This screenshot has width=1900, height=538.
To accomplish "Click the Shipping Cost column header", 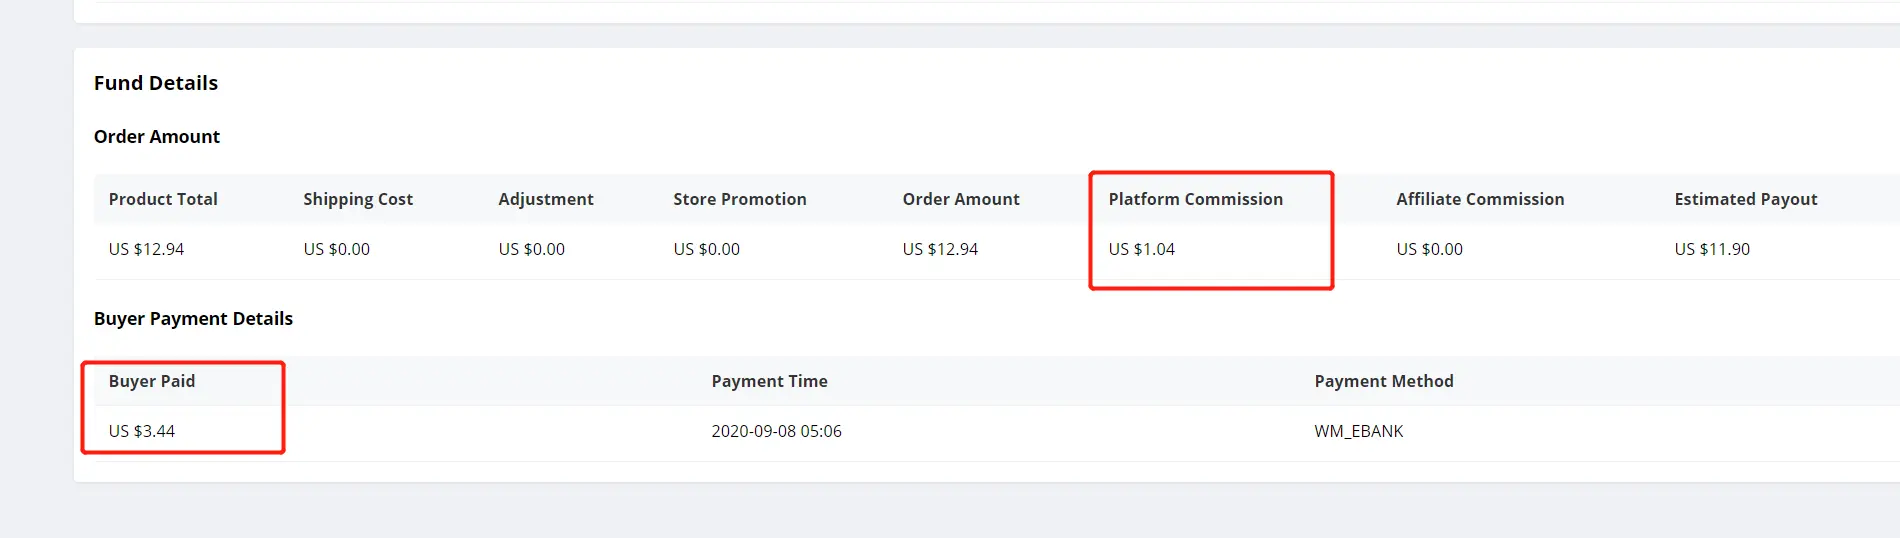I will [358, 199].
